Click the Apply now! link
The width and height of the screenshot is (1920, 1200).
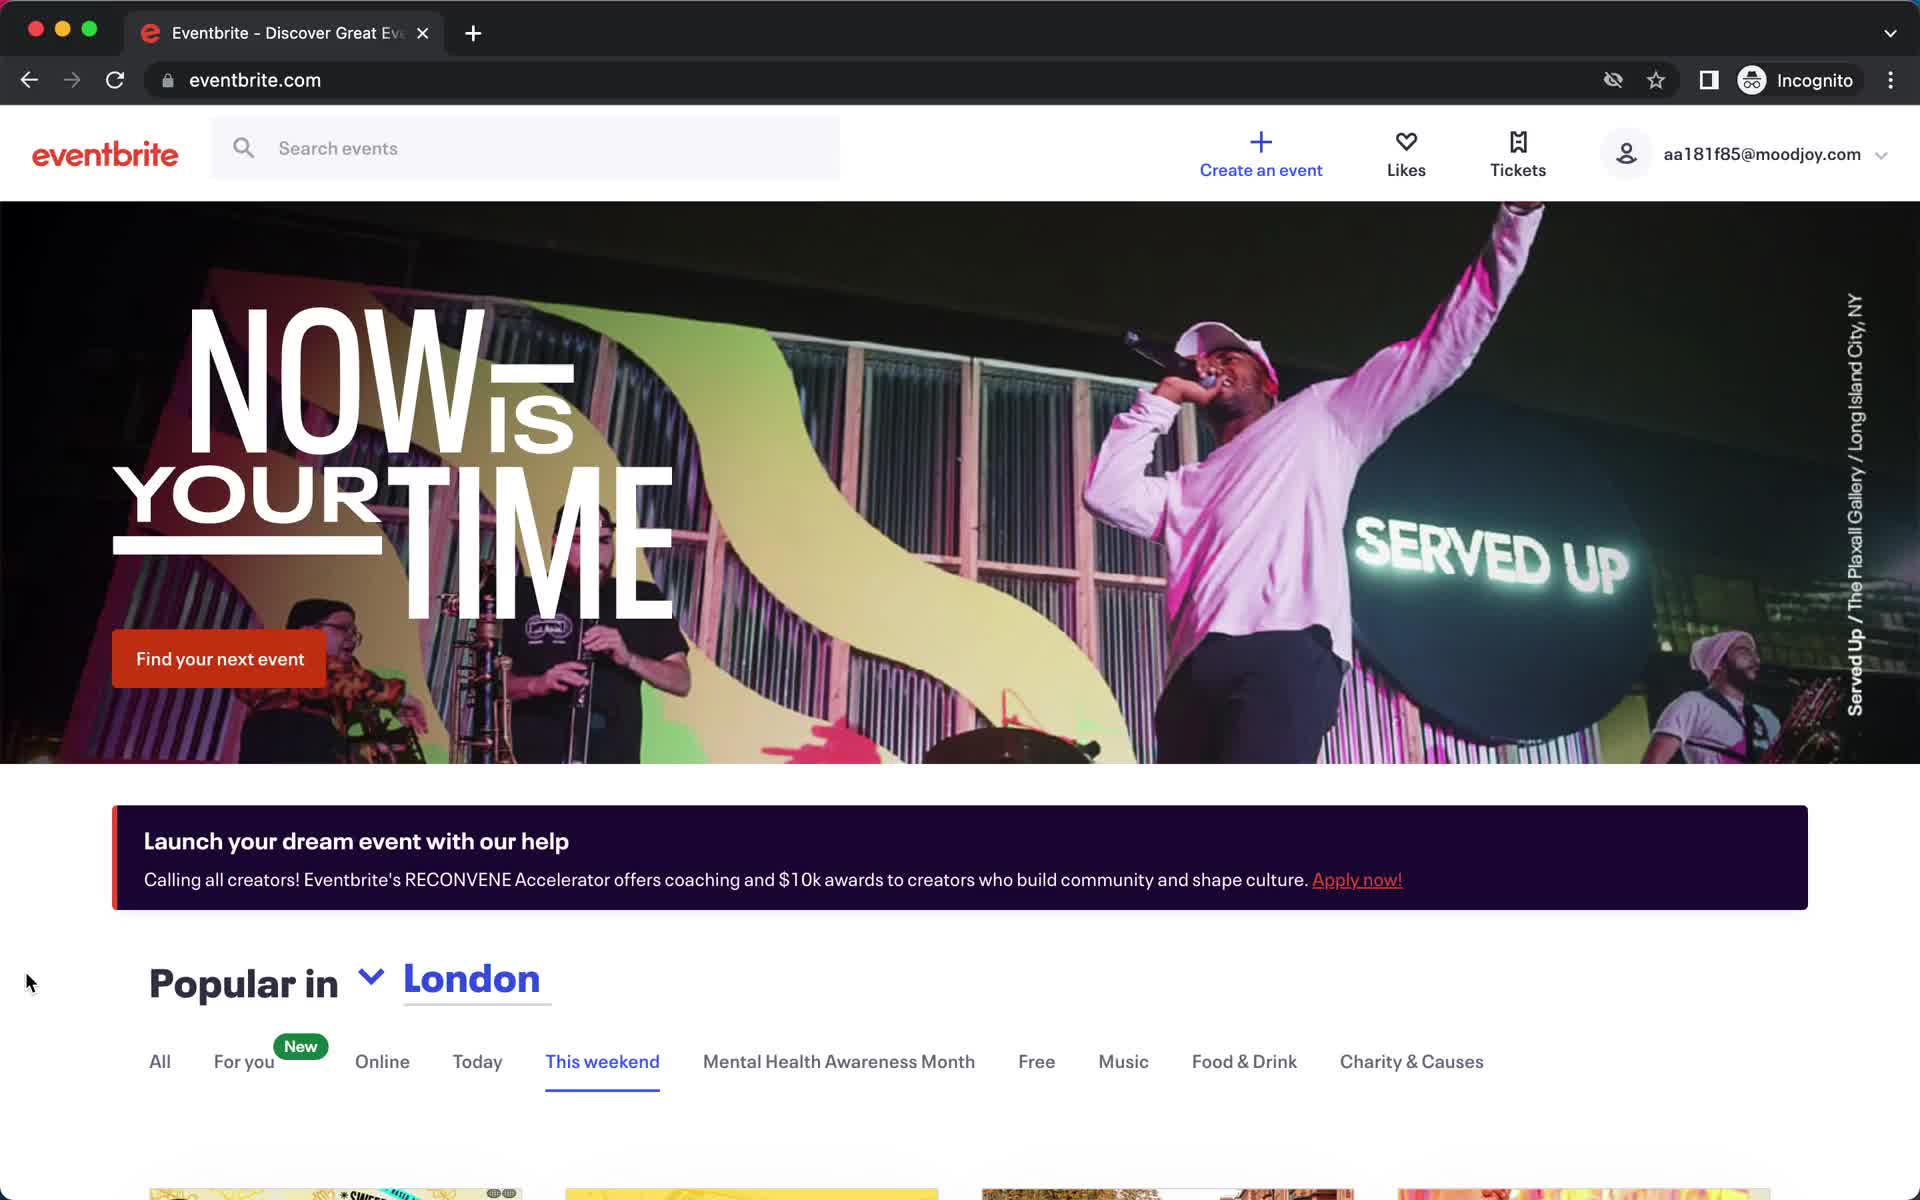click(1357, 880)
